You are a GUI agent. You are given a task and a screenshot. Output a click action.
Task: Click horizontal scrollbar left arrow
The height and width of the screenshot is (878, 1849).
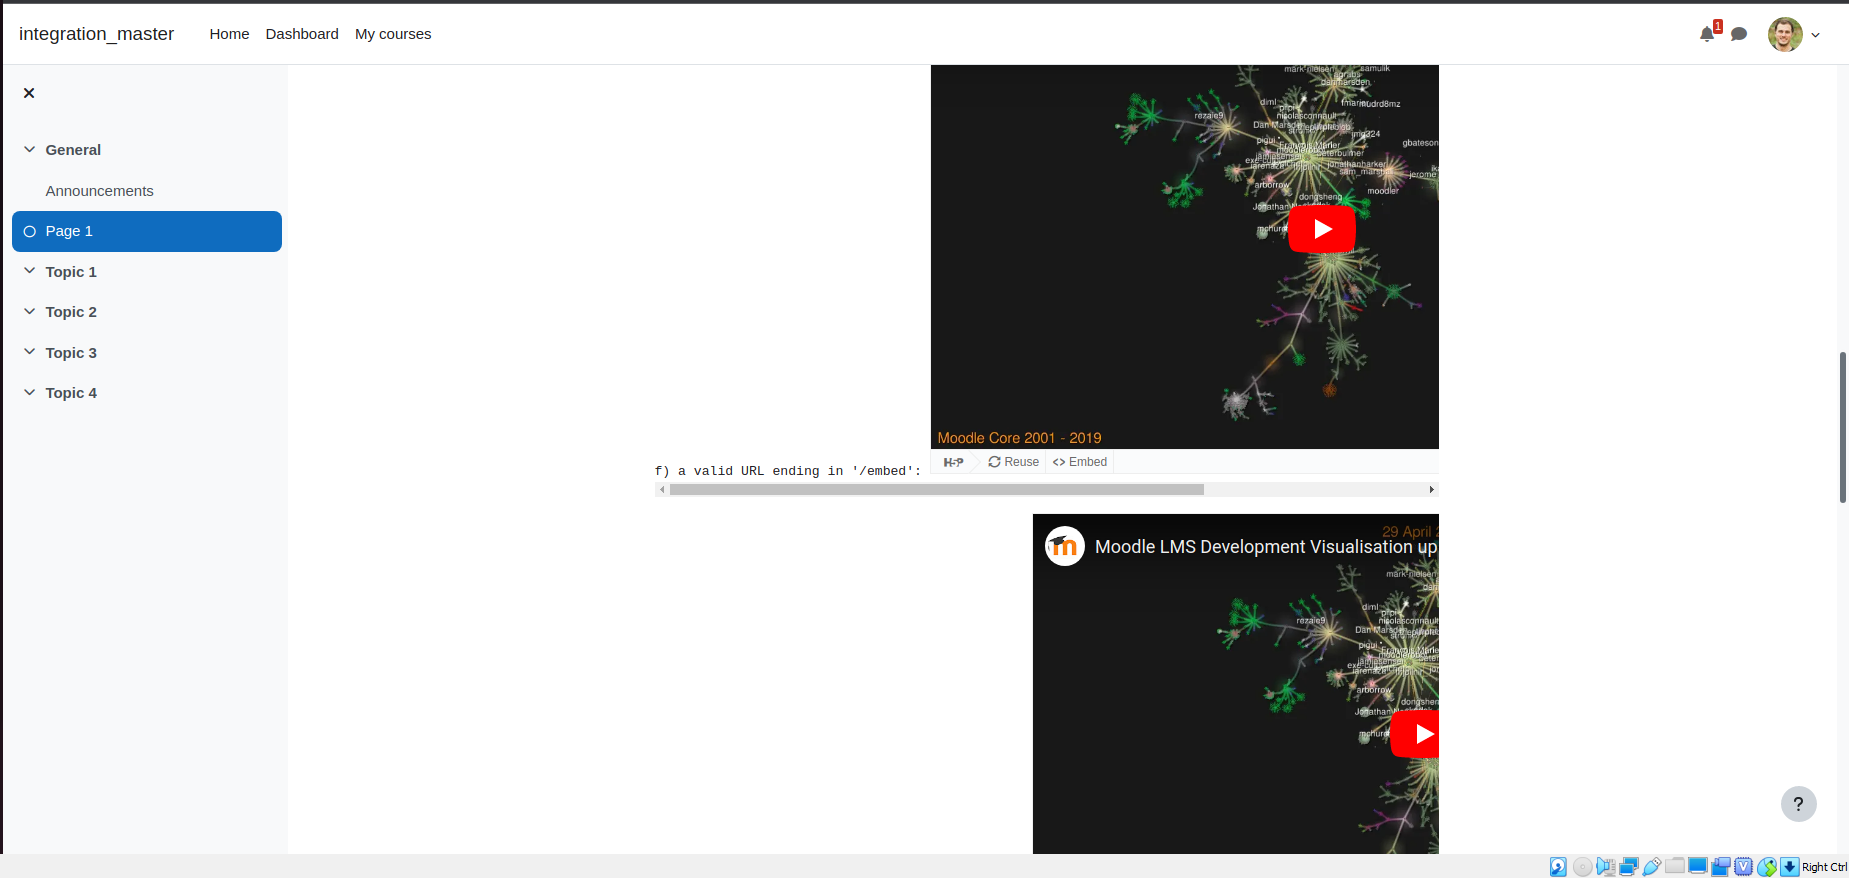tap(662, 490)
